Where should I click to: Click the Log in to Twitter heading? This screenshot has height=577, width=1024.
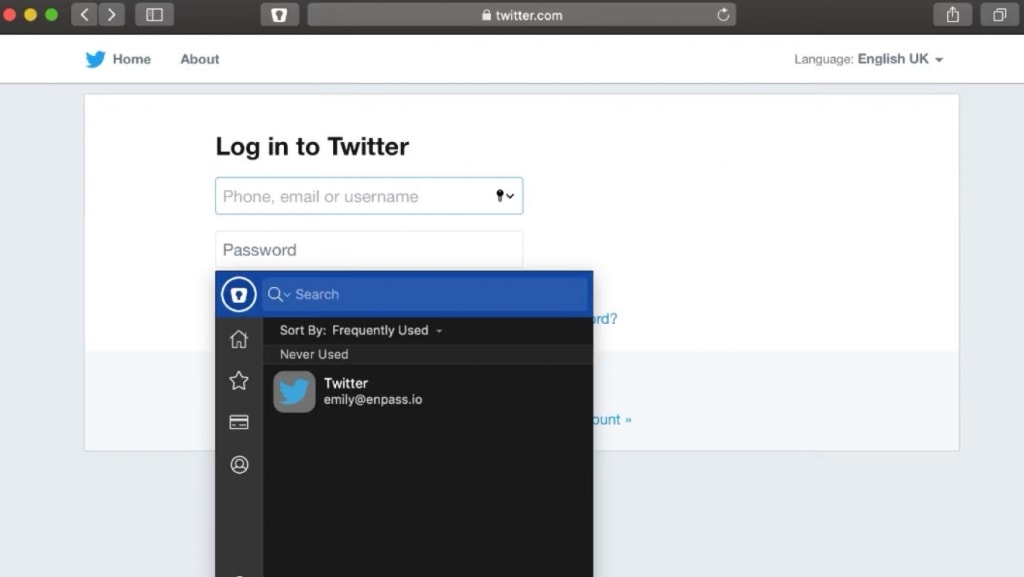312,147
